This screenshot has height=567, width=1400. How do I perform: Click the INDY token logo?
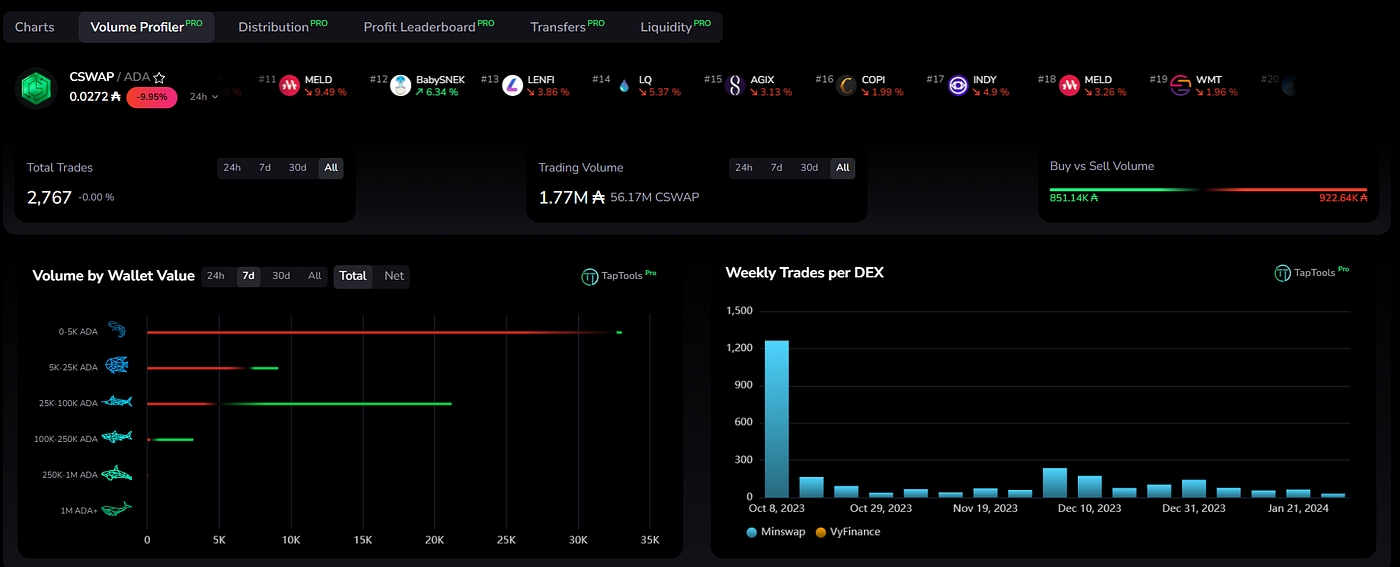point(958,86)
